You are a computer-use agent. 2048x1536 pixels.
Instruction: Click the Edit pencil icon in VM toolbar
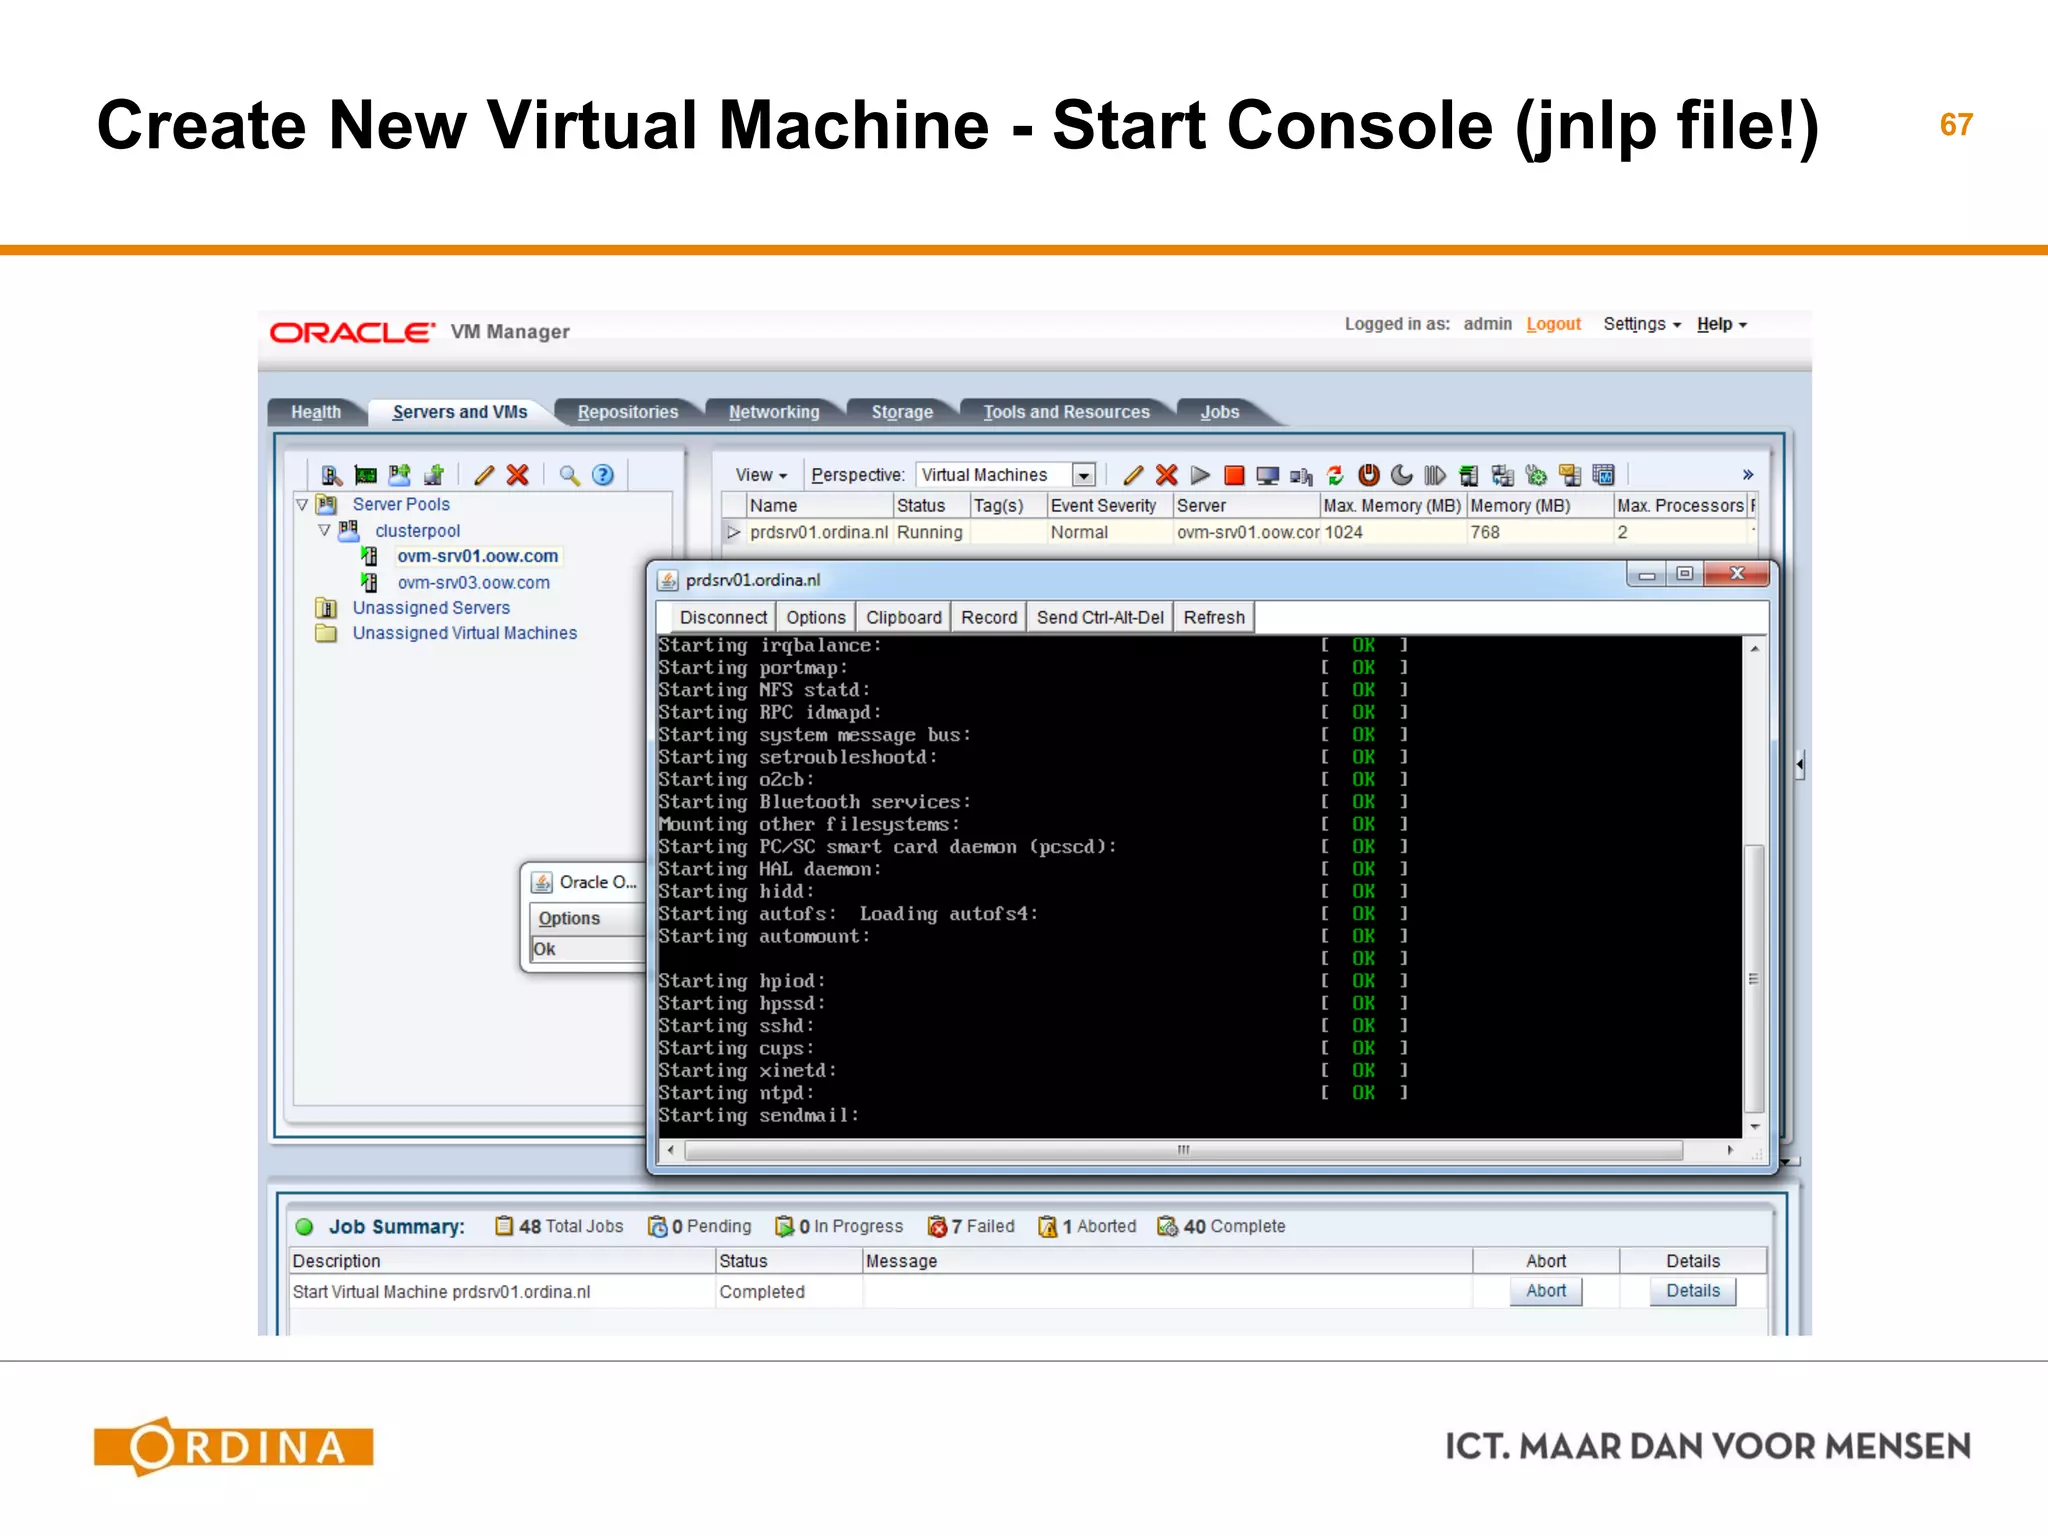click(x=1133, y=475)
